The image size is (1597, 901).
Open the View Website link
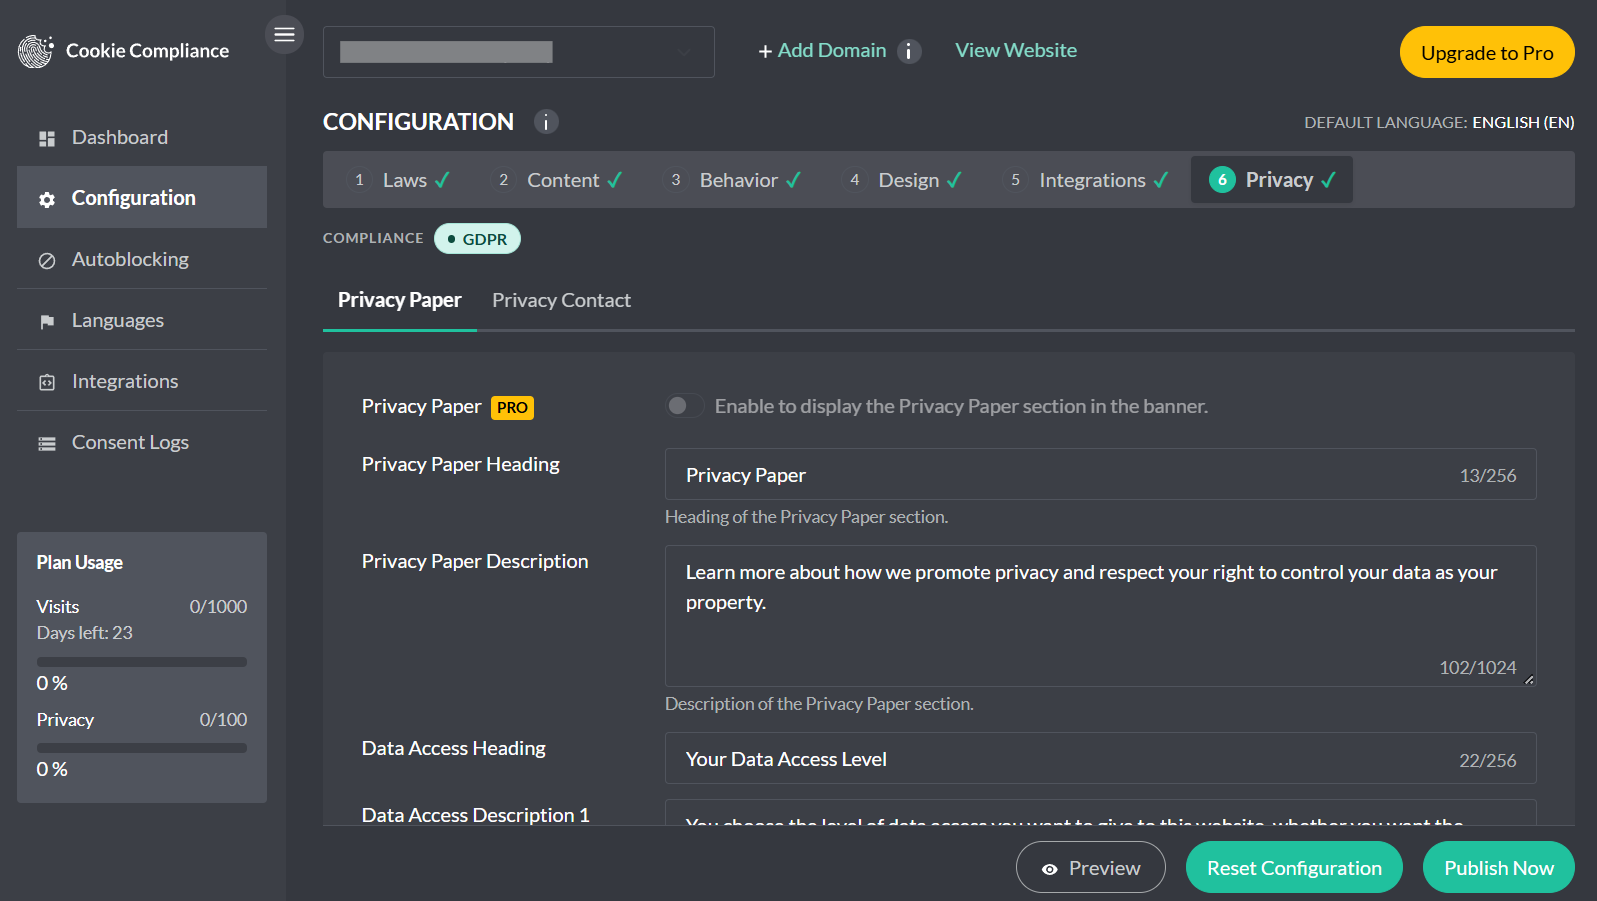pos(1016,50)
